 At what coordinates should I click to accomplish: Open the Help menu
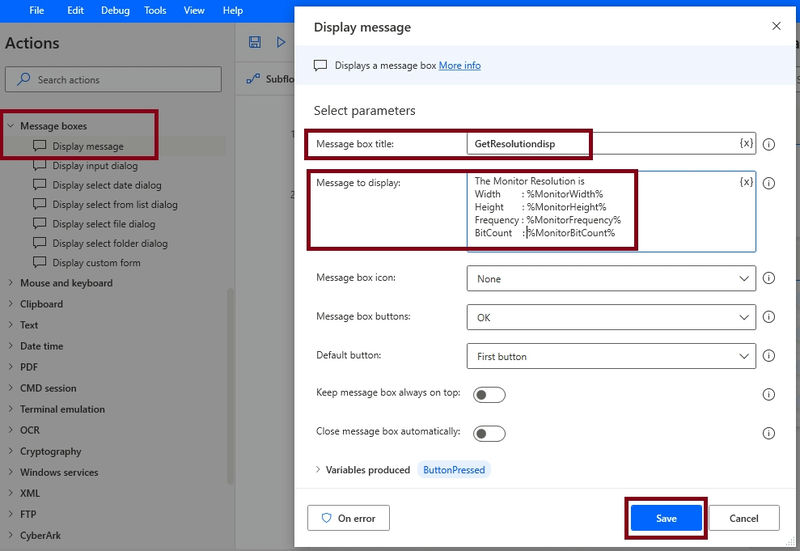(233, 10)
